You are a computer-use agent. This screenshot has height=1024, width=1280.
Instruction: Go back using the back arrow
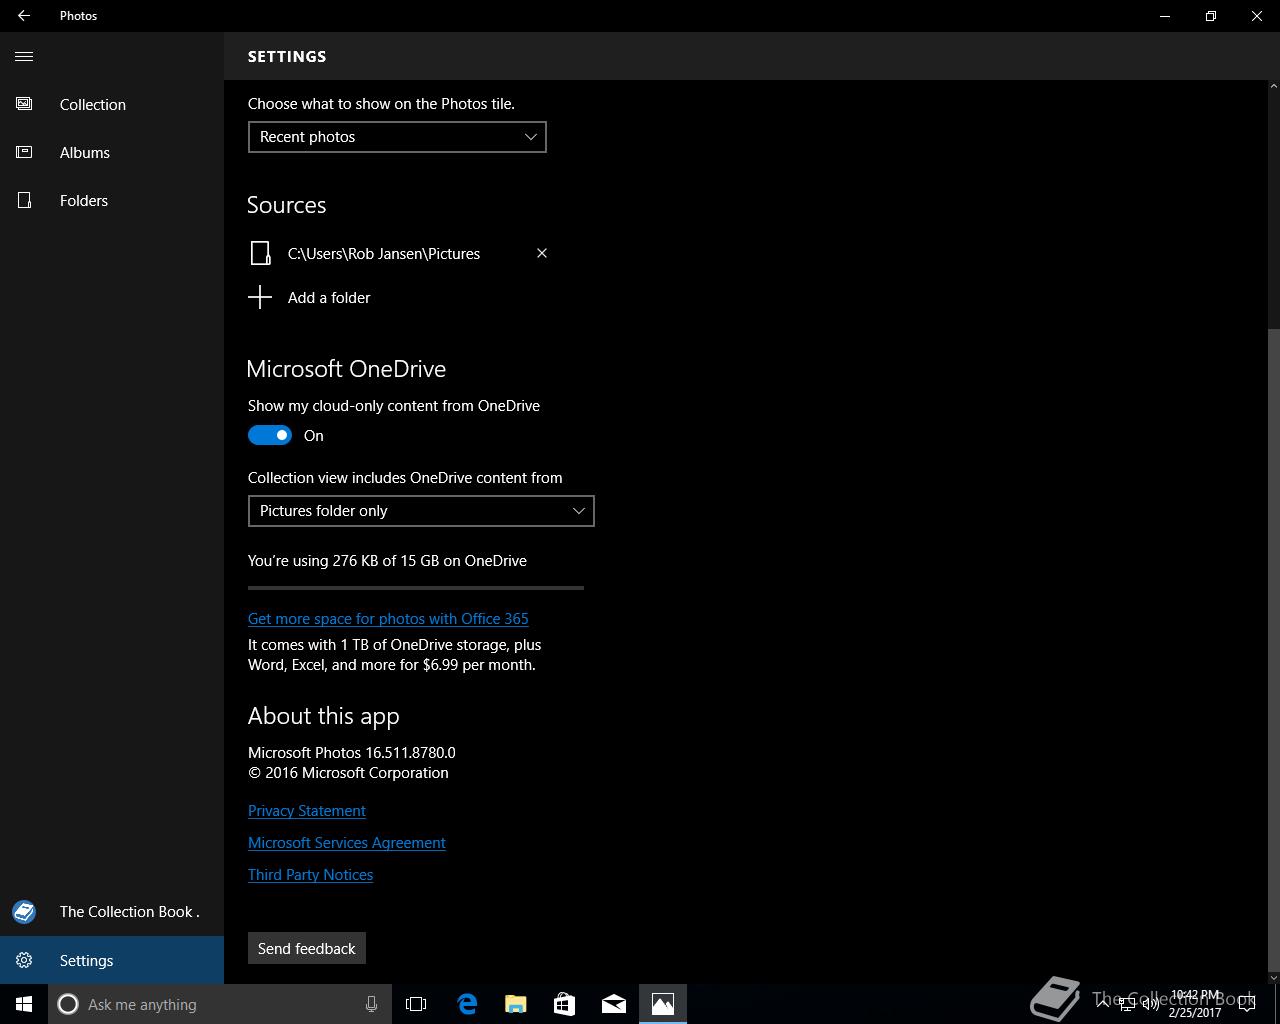[24, 16]
